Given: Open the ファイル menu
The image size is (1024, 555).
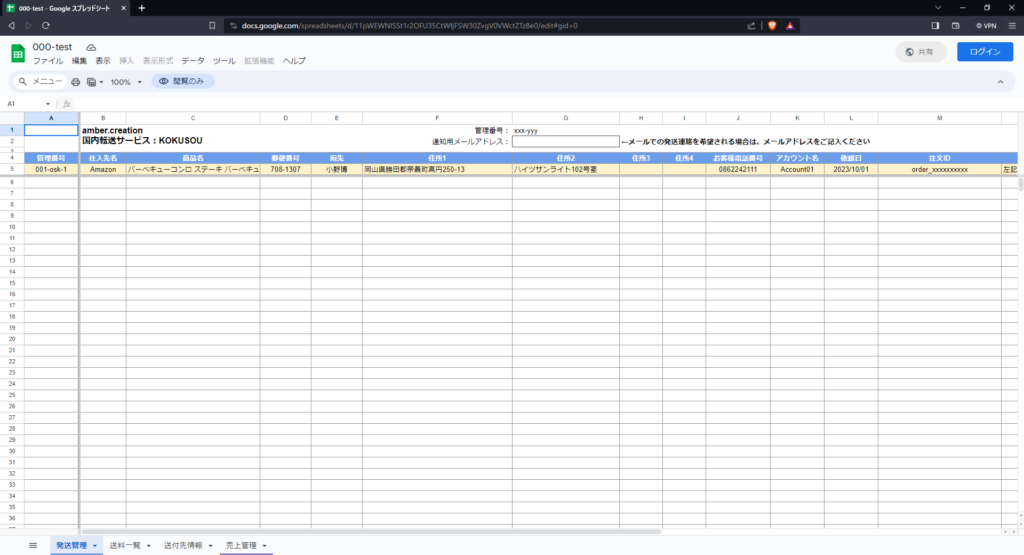Looking at the screenshot, I should [48, 61].
